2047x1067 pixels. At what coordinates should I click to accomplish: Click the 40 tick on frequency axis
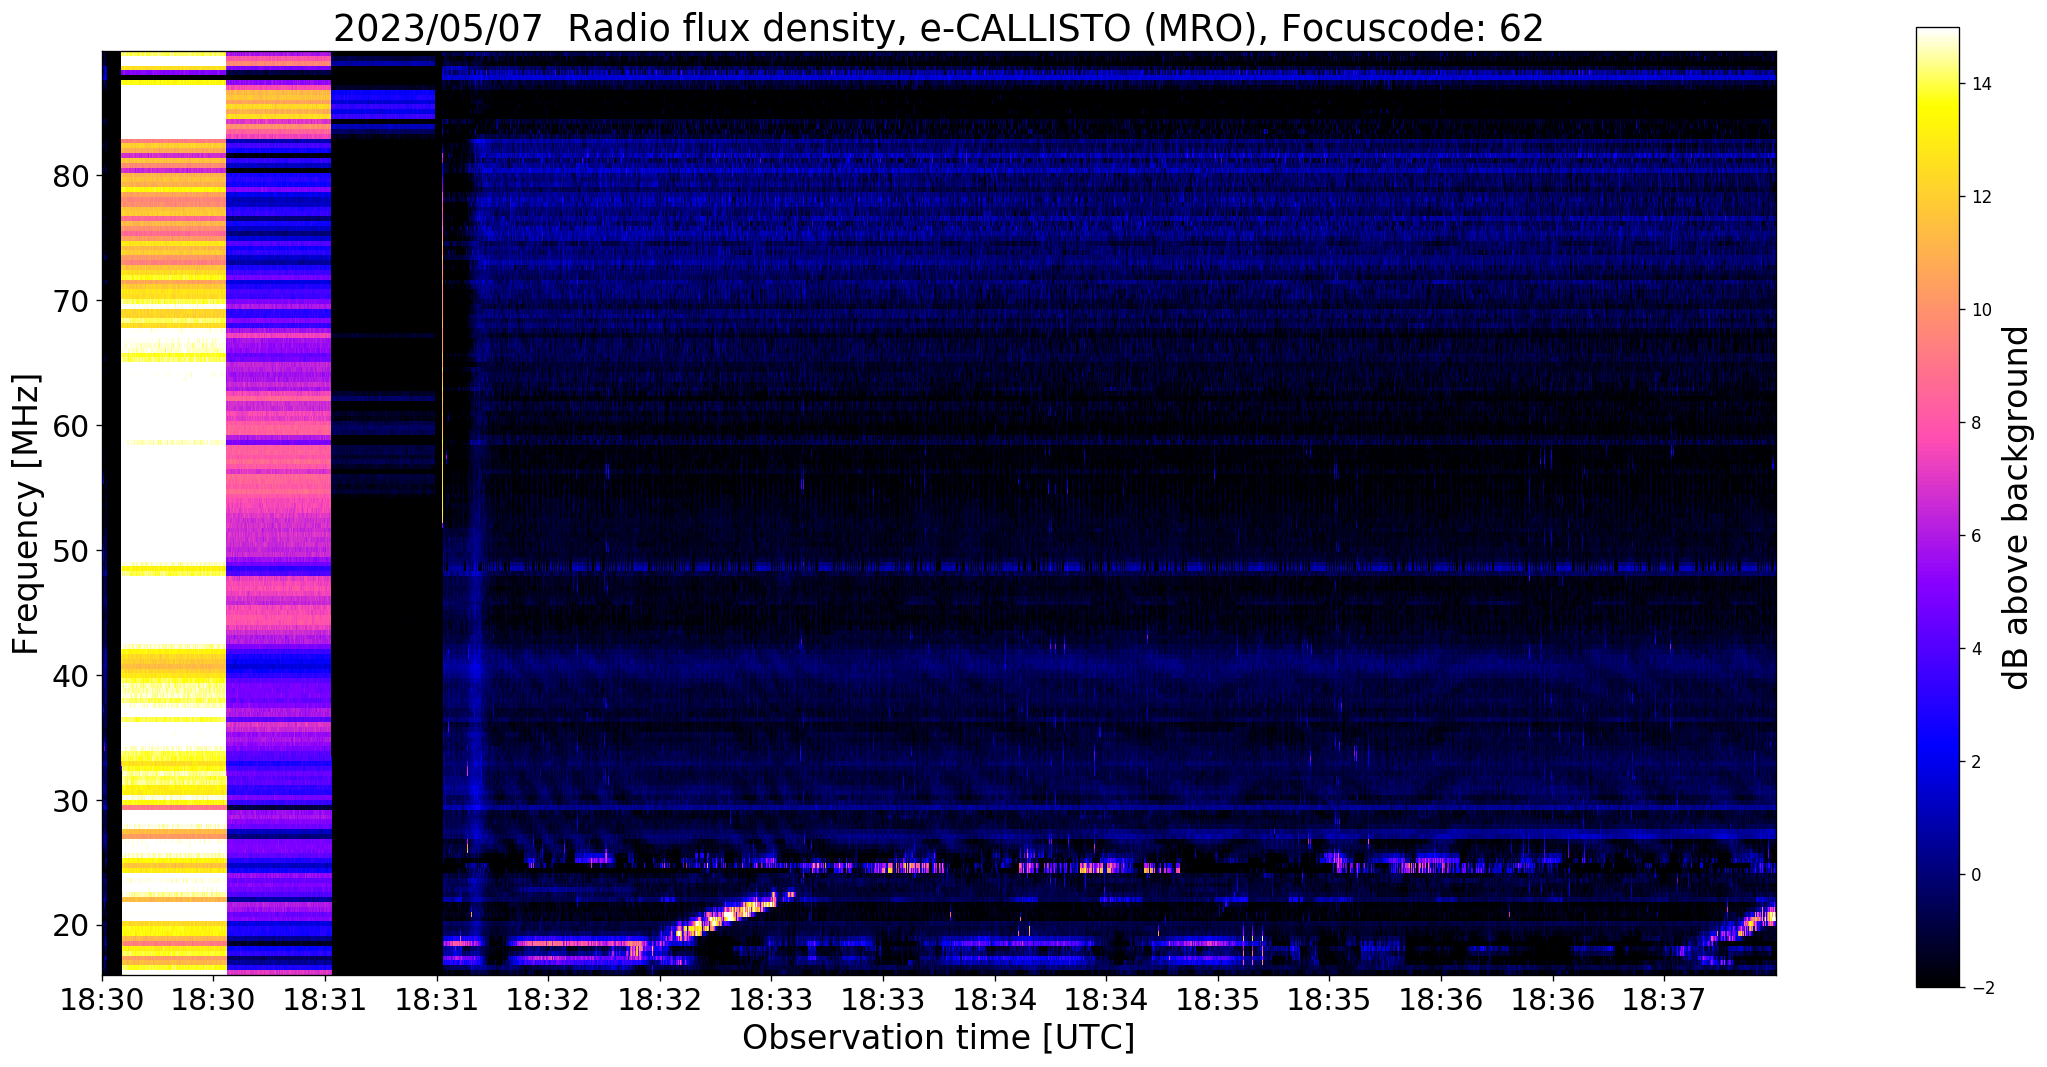point(71,676)
